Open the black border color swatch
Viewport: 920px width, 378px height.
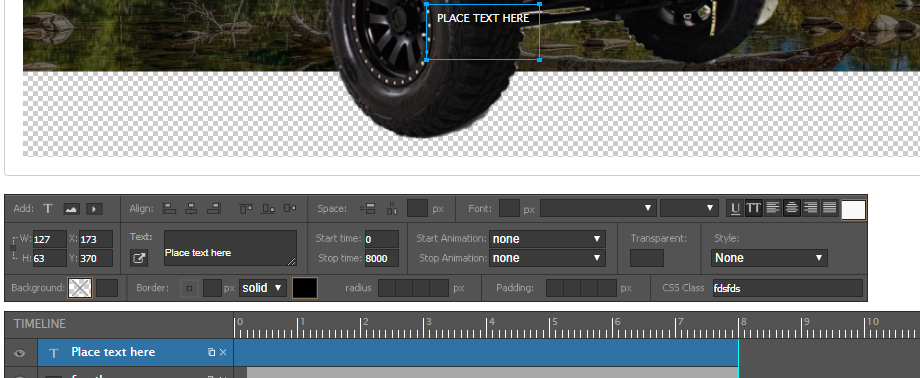(305, 288)
